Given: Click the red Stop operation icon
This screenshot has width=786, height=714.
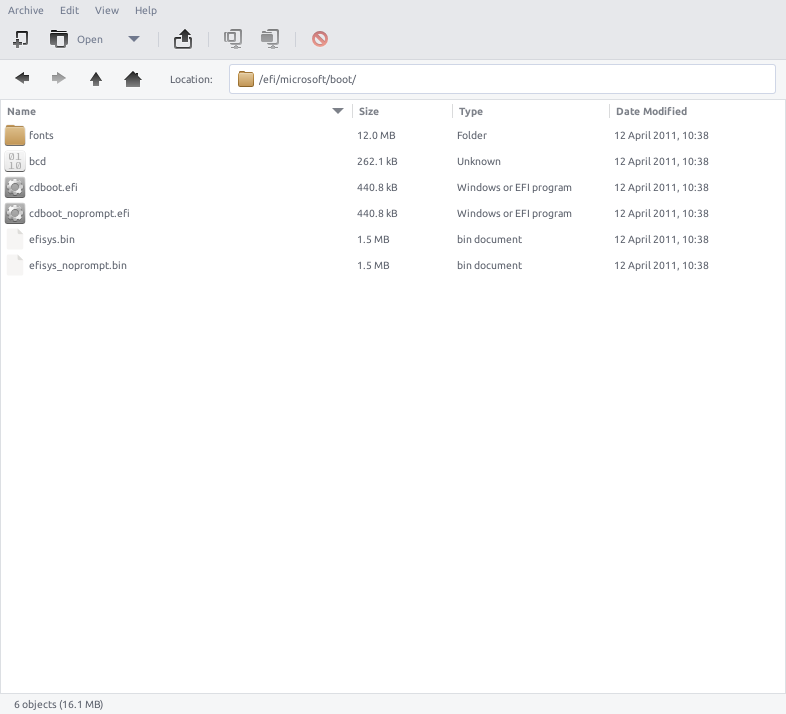Looking at the screenshot, I should pos(320,39).
